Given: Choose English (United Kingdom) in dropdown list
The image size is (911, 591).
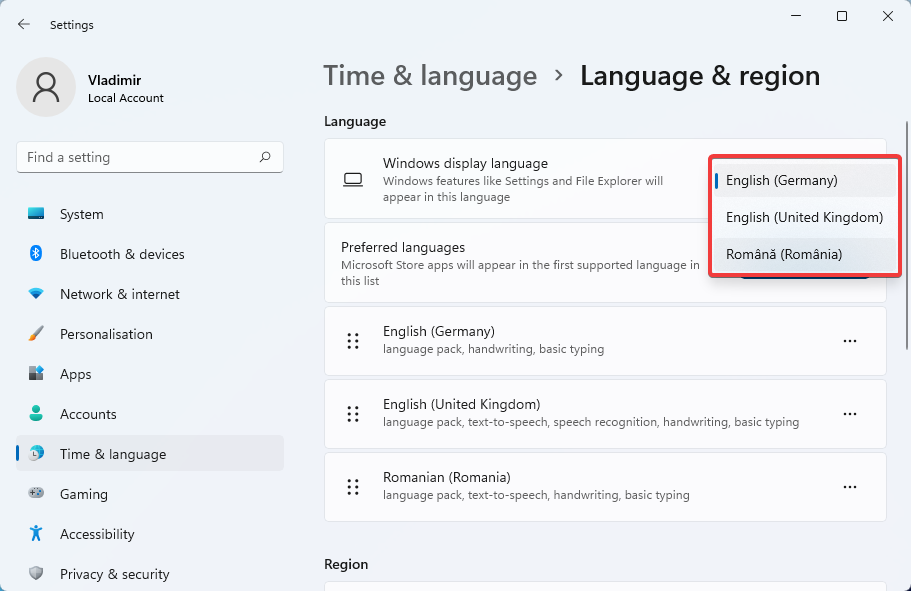Looking at the screenshot, I should tap(804, 217).
